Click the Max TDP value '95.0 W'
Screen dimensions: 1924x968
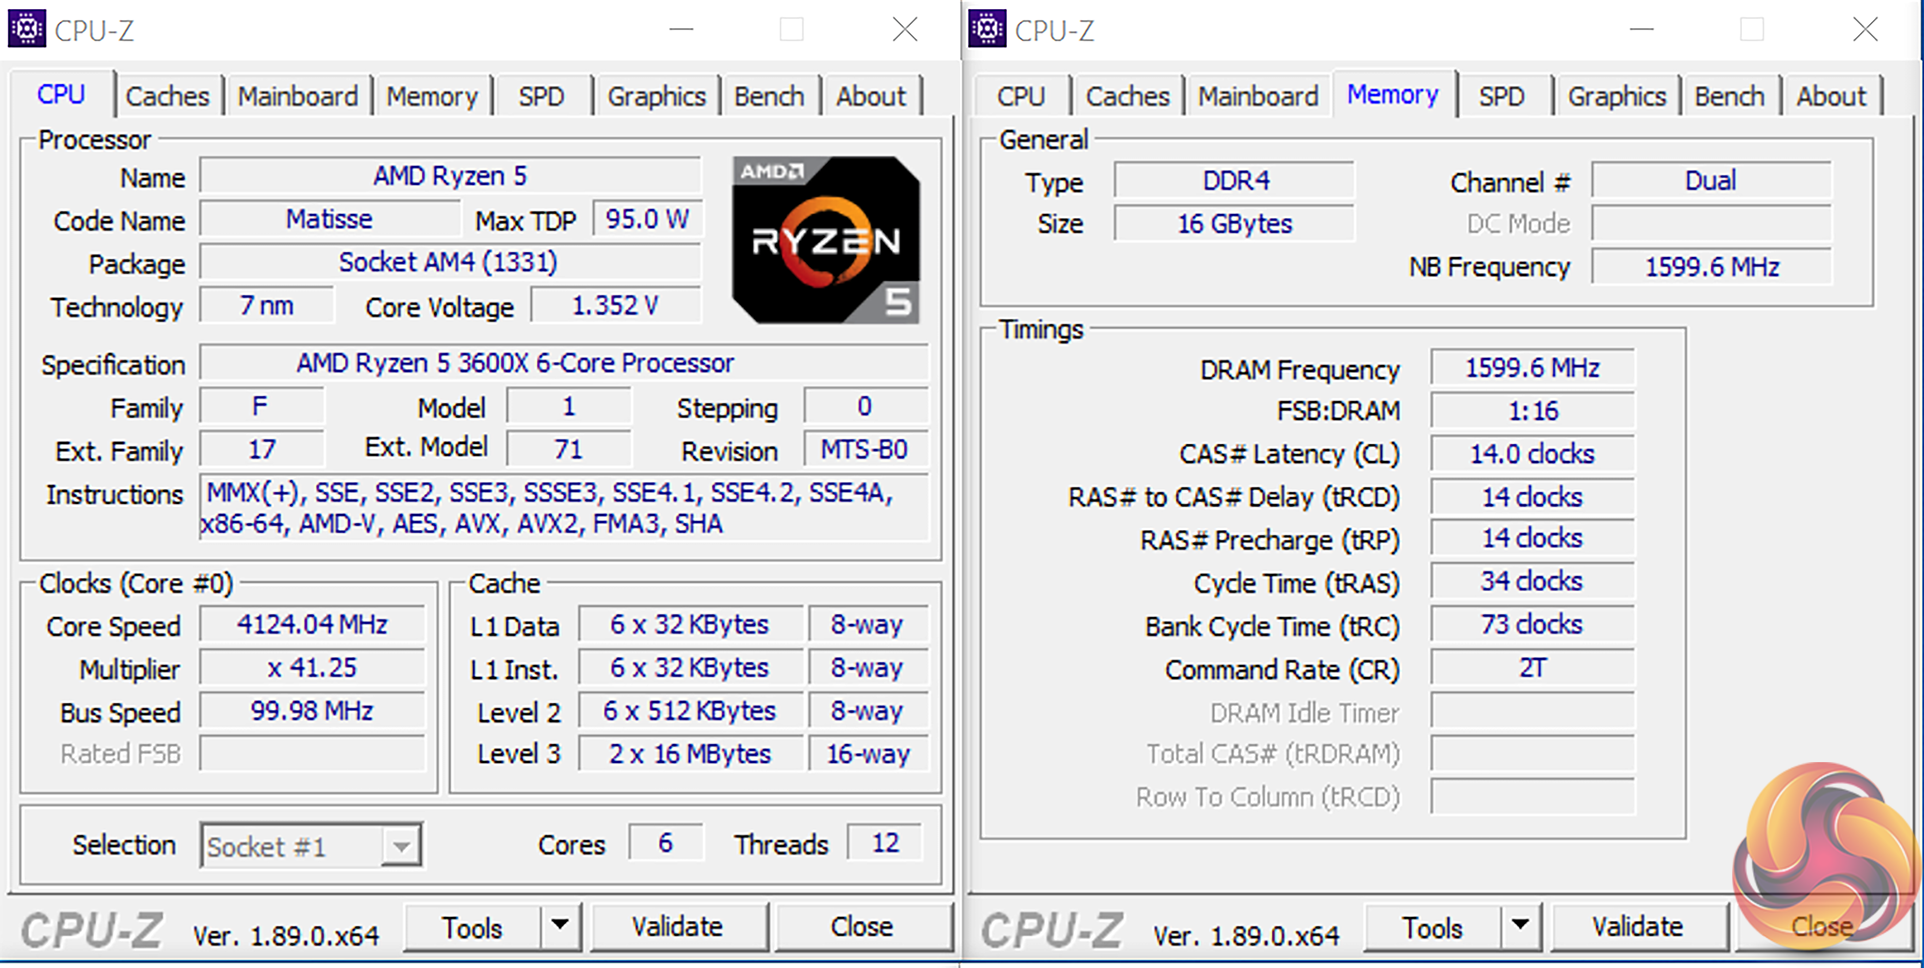[x=647, y=219]
